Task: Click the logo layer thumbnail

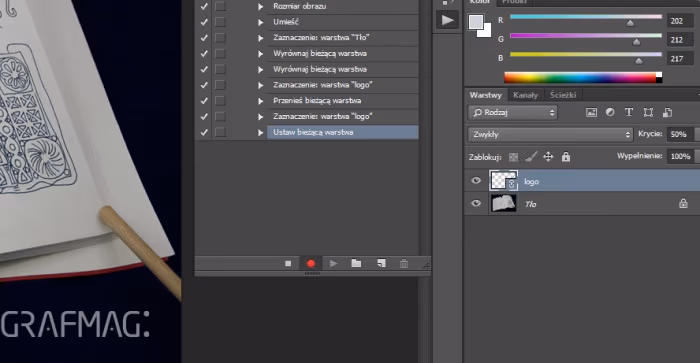Action: tap(504, 180)
